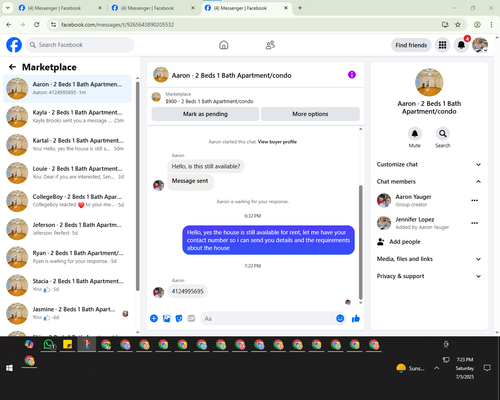Click the Search Facebook field
Image resolution: width=500 pixels, height=400 pixels.
click(x=80, y=45)
